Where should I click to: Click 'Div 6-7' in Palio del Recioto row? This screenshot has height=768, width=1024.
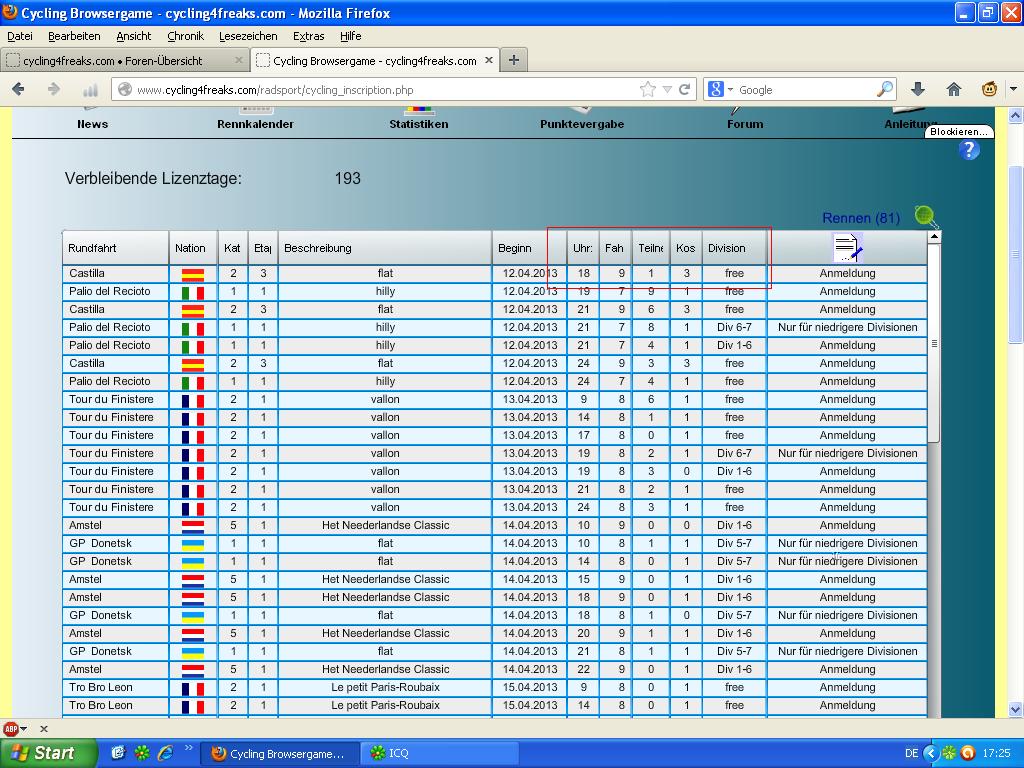pos(734,327)
